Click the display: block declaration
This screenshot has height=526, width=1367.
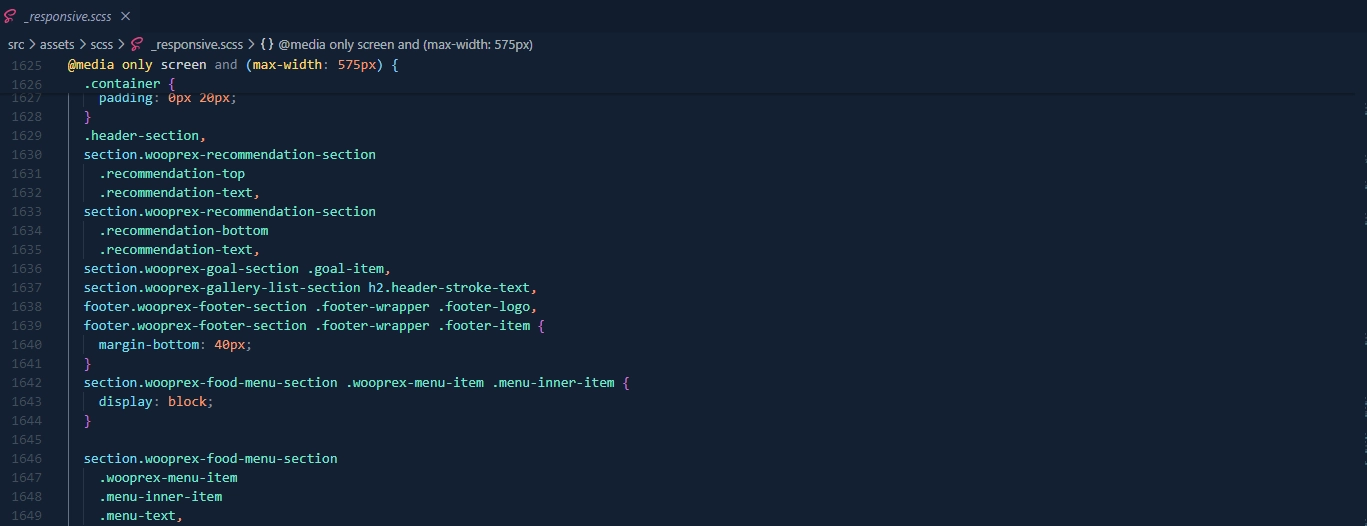click(x=156, y=402)
